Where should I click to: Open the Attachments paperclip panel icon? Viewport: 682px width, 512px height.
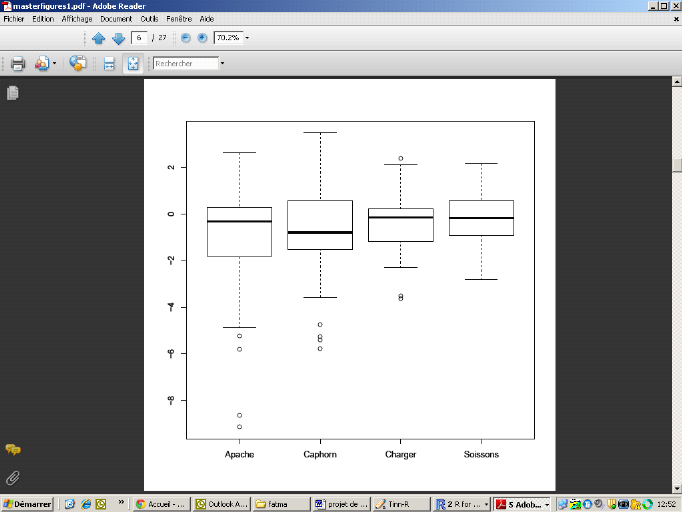pos(13,478)
